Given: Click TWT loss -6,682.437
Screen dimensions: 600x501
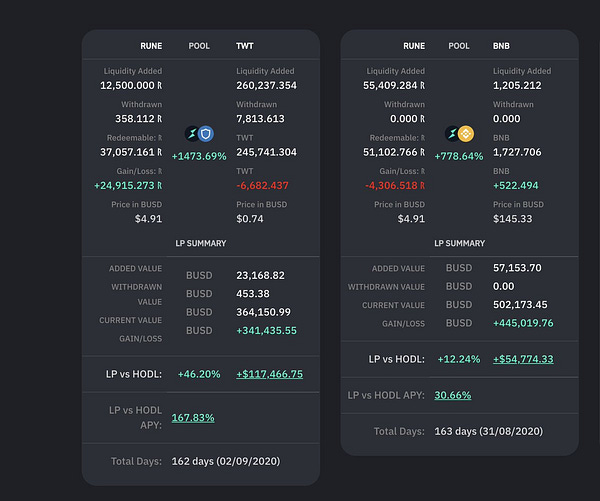Looking at the screenshot, I should point(262,186).
